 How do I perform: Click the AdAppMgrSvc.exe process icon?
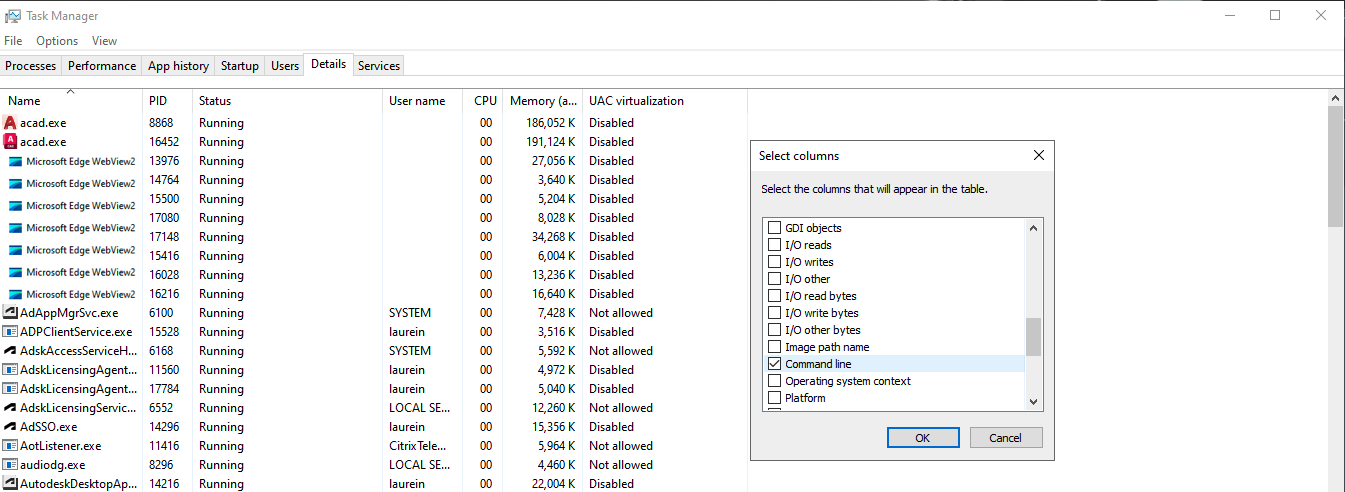tap(10, 313)
